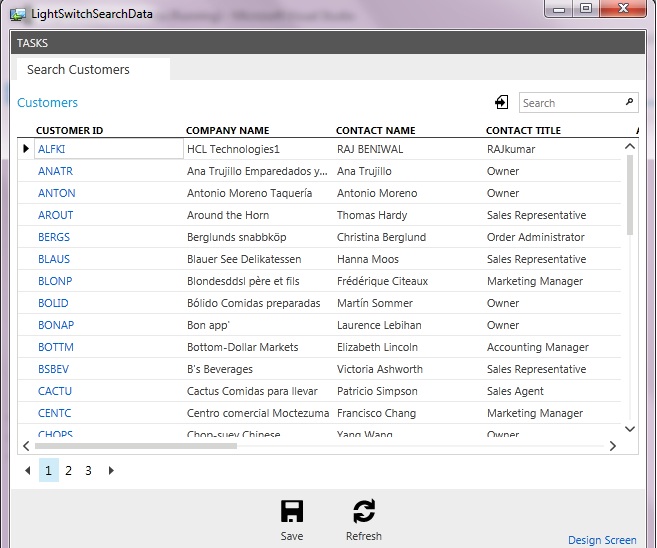Select the RAJ BENIWAL contact cell
The image size is (657, 548).
point(370,149)
